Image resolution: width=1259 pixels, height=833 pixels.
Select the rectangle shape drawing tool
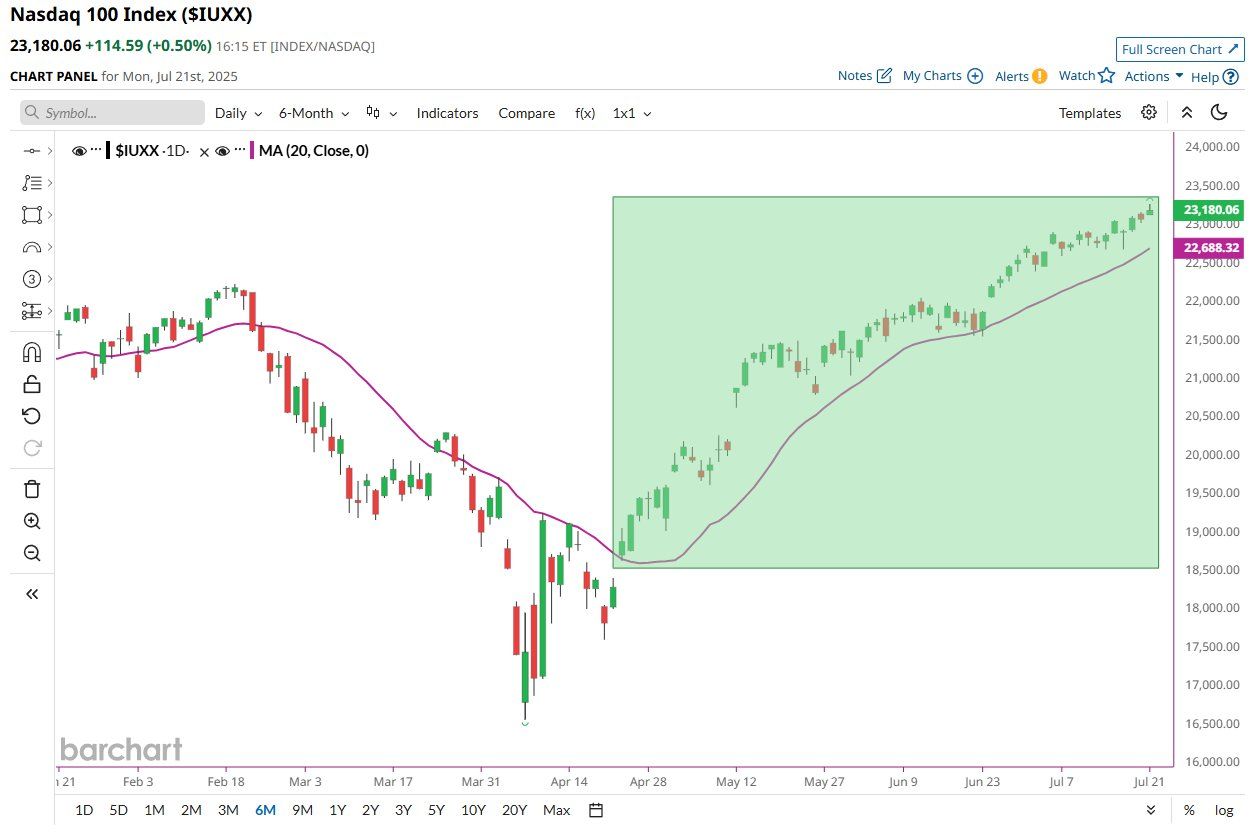click(x=31, y=215)
